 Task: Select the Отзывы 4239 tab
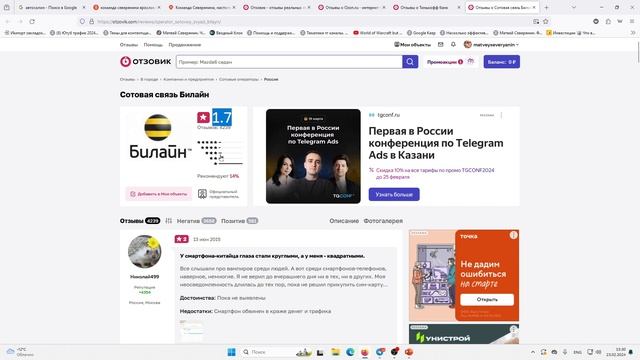[x=140, y=221]
